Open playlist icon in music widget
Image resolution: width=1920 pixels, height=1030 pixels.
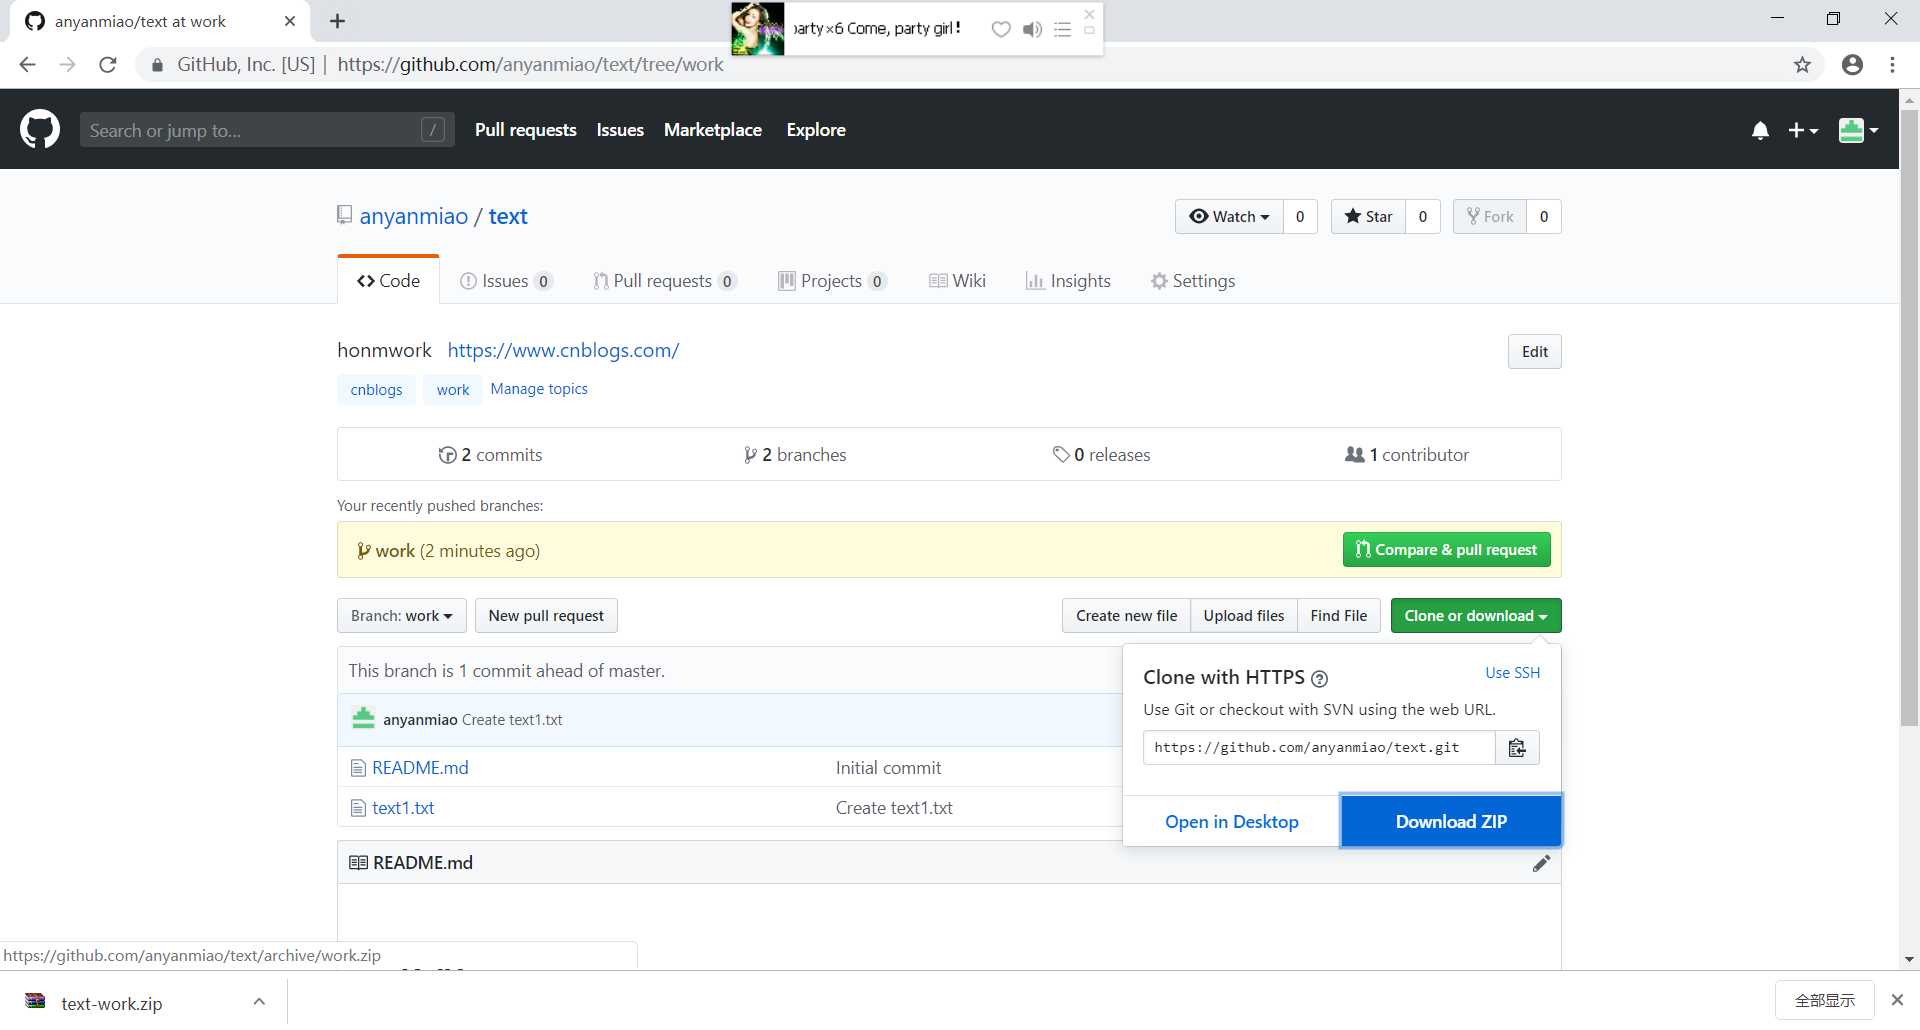click(1062, 29)
